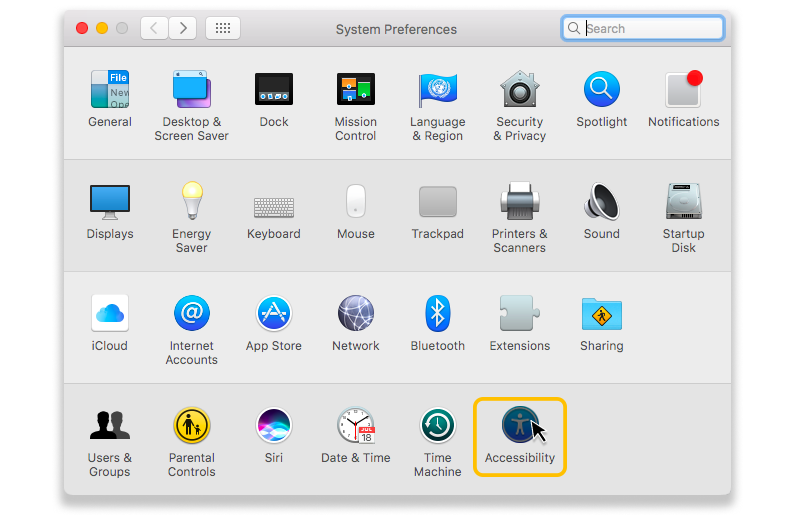Go forward with the right chevron button
800x521 pixels.
182,28
